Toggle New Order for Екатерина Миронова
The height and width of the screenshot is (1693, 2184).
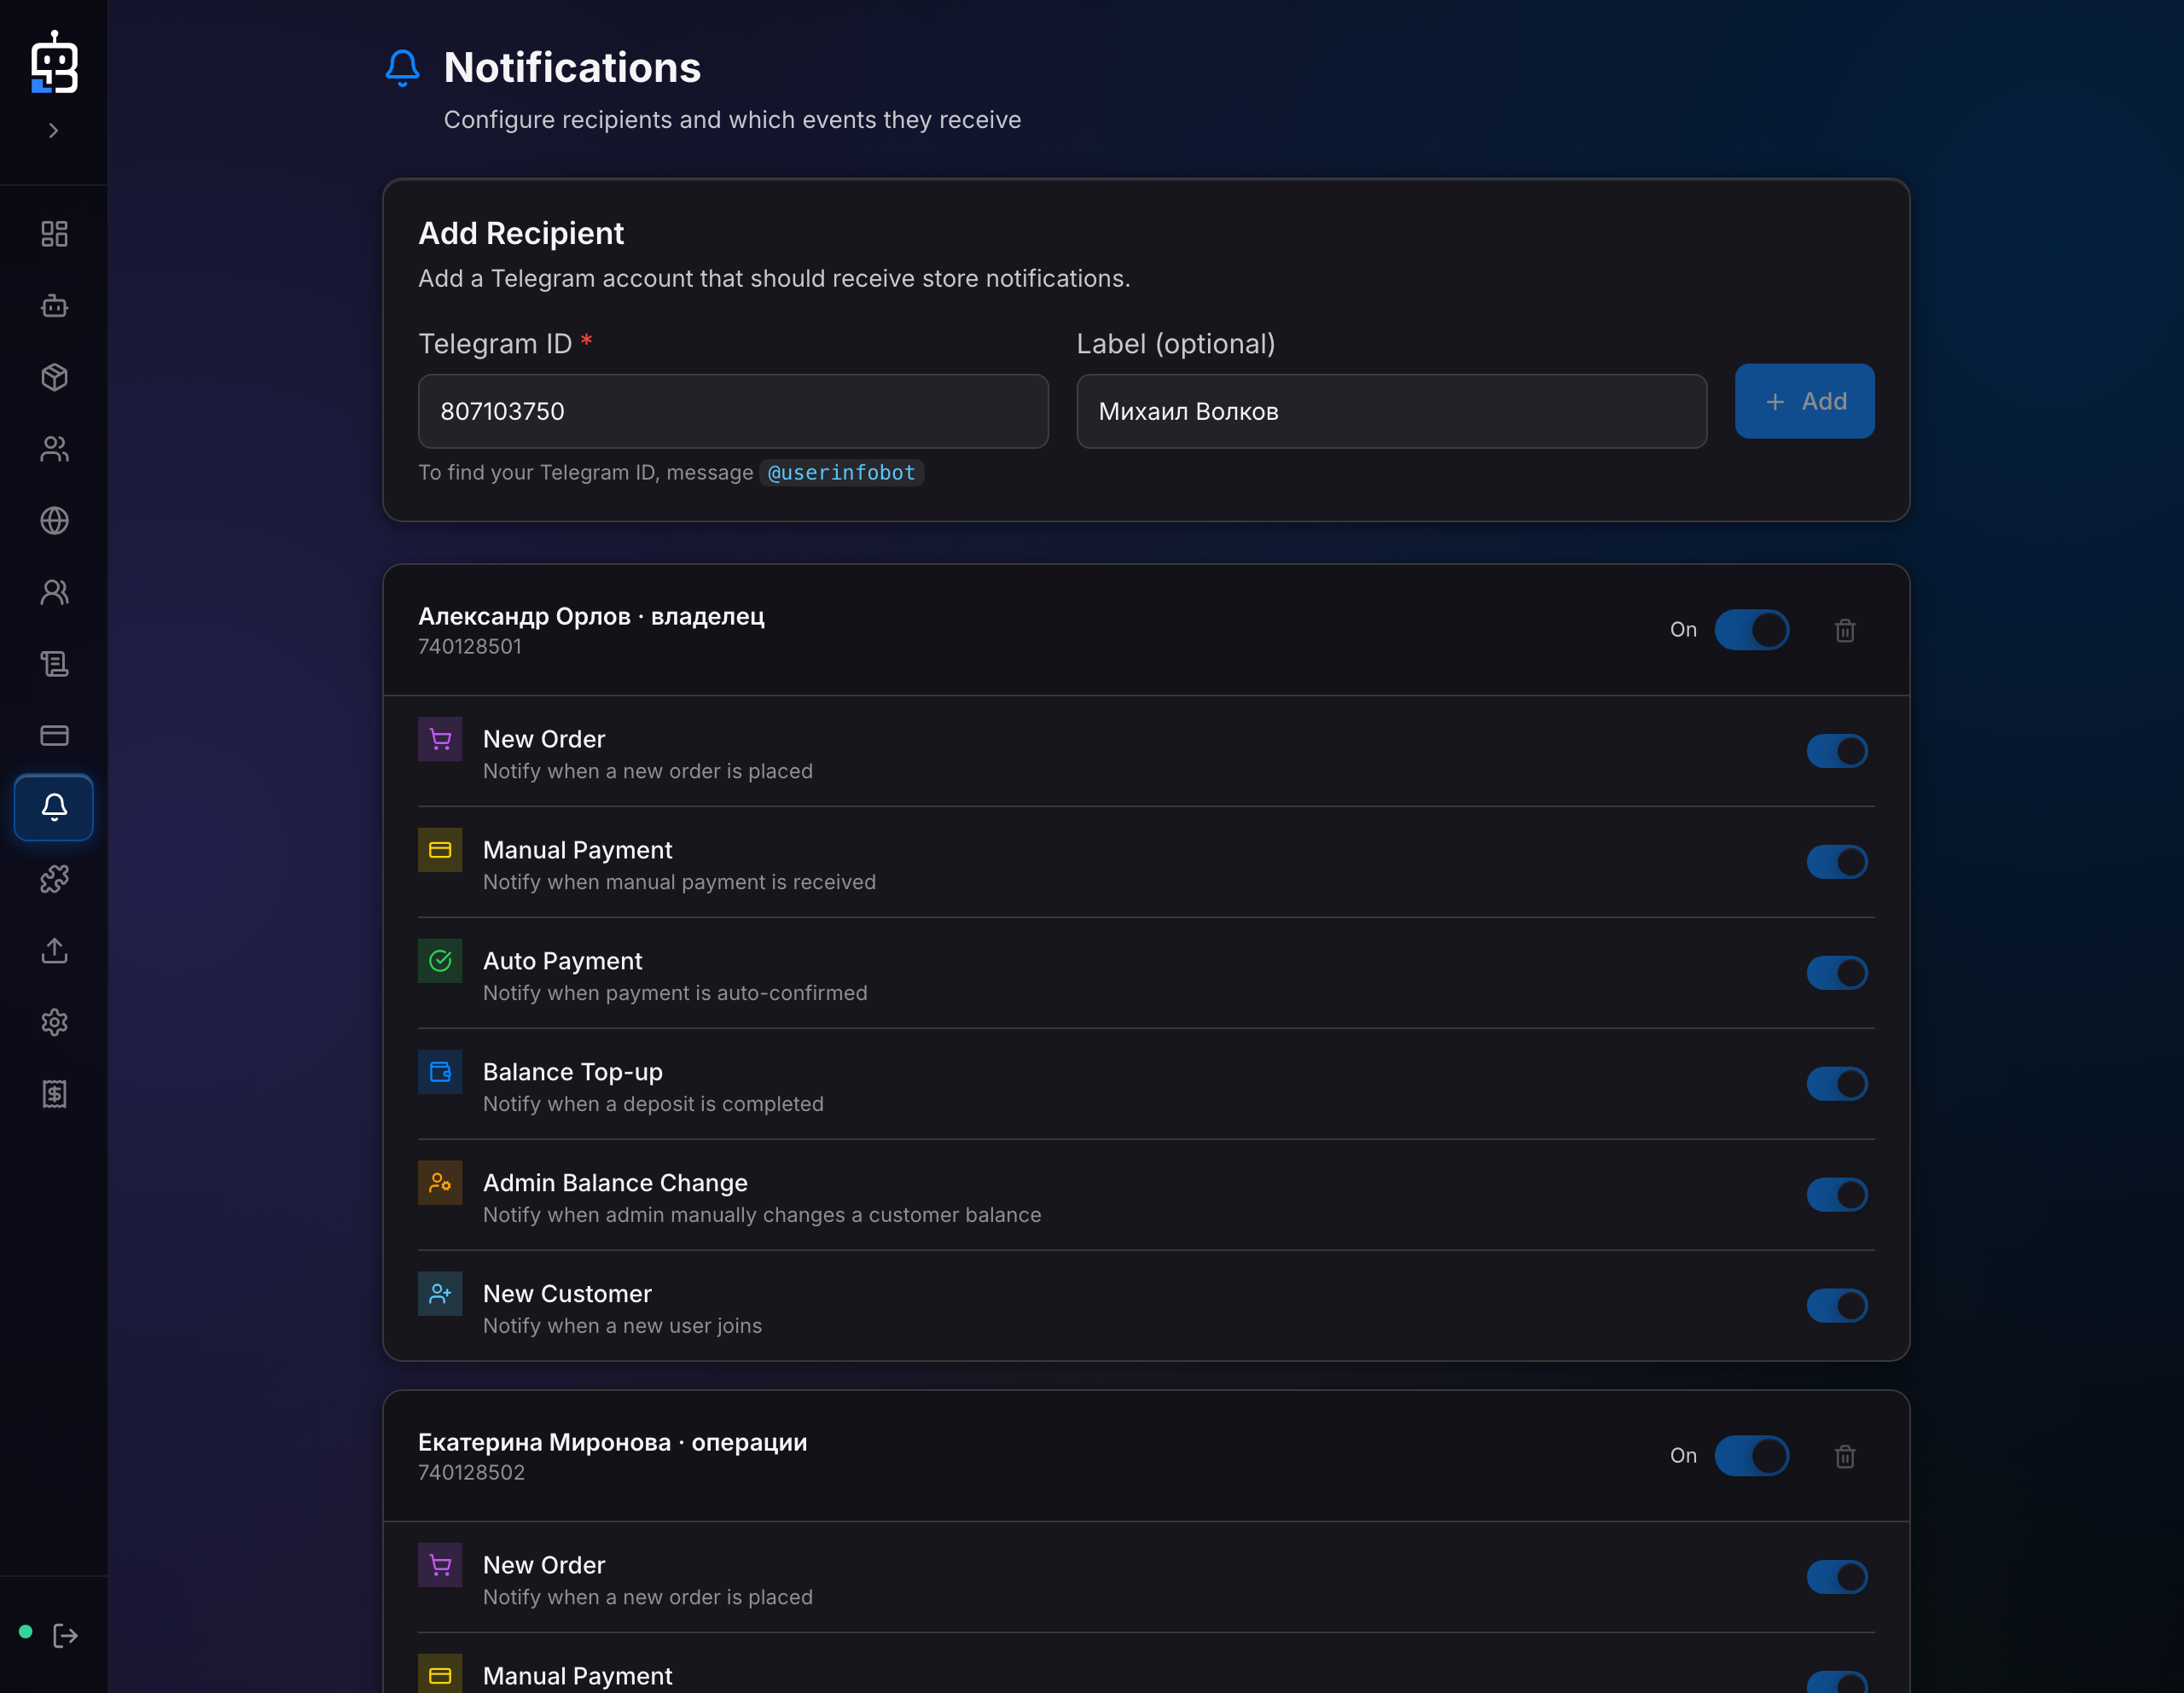(1837, 1577)
